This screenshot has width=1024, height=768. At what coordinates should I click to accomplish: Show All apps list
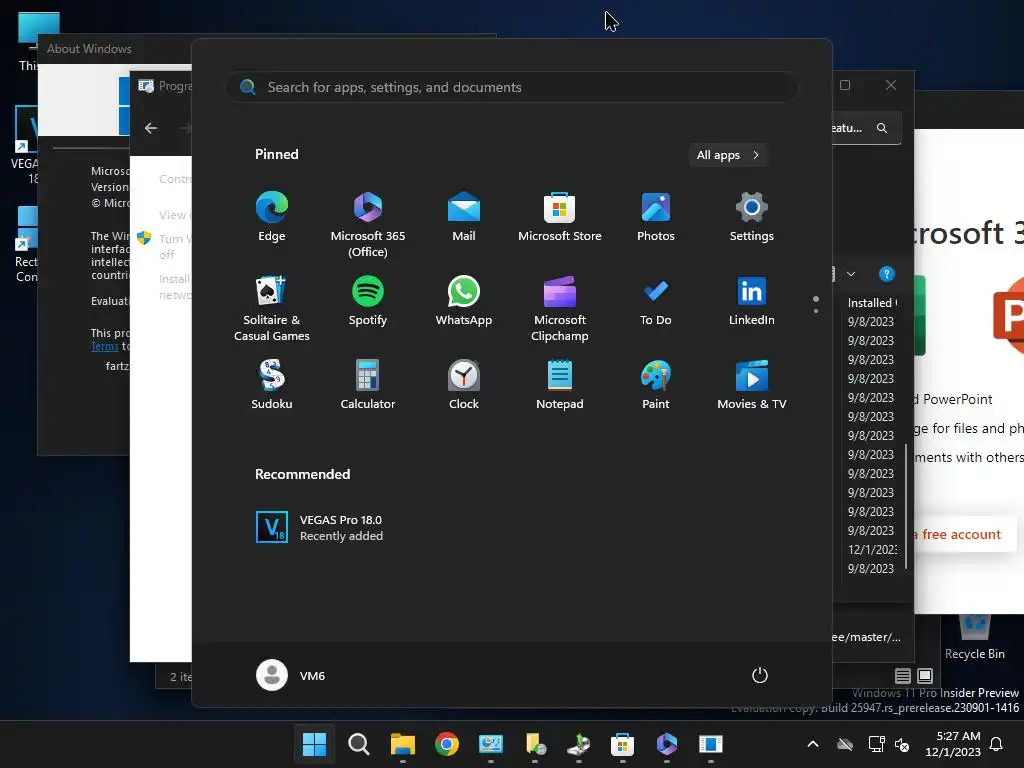[x=728, y=155]
